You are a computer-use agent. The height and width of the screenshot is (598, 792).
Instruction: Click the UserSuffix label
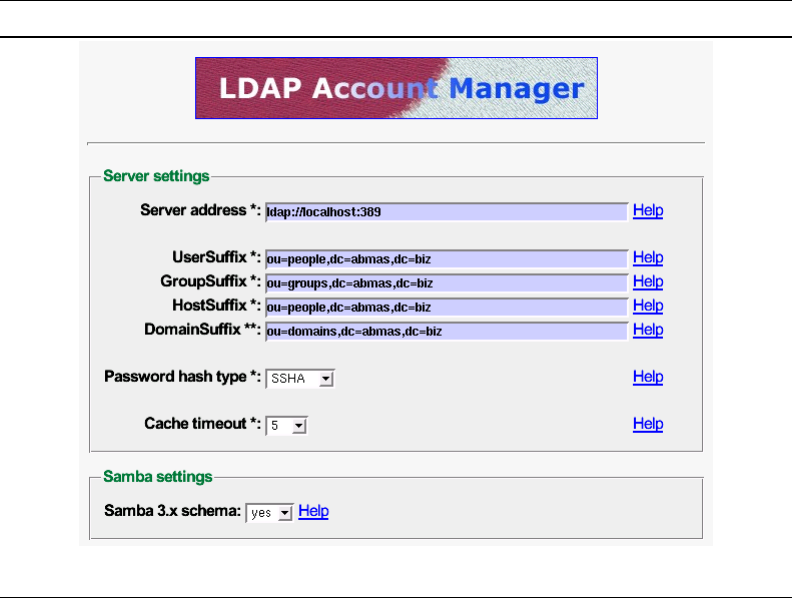pos(217,257)
